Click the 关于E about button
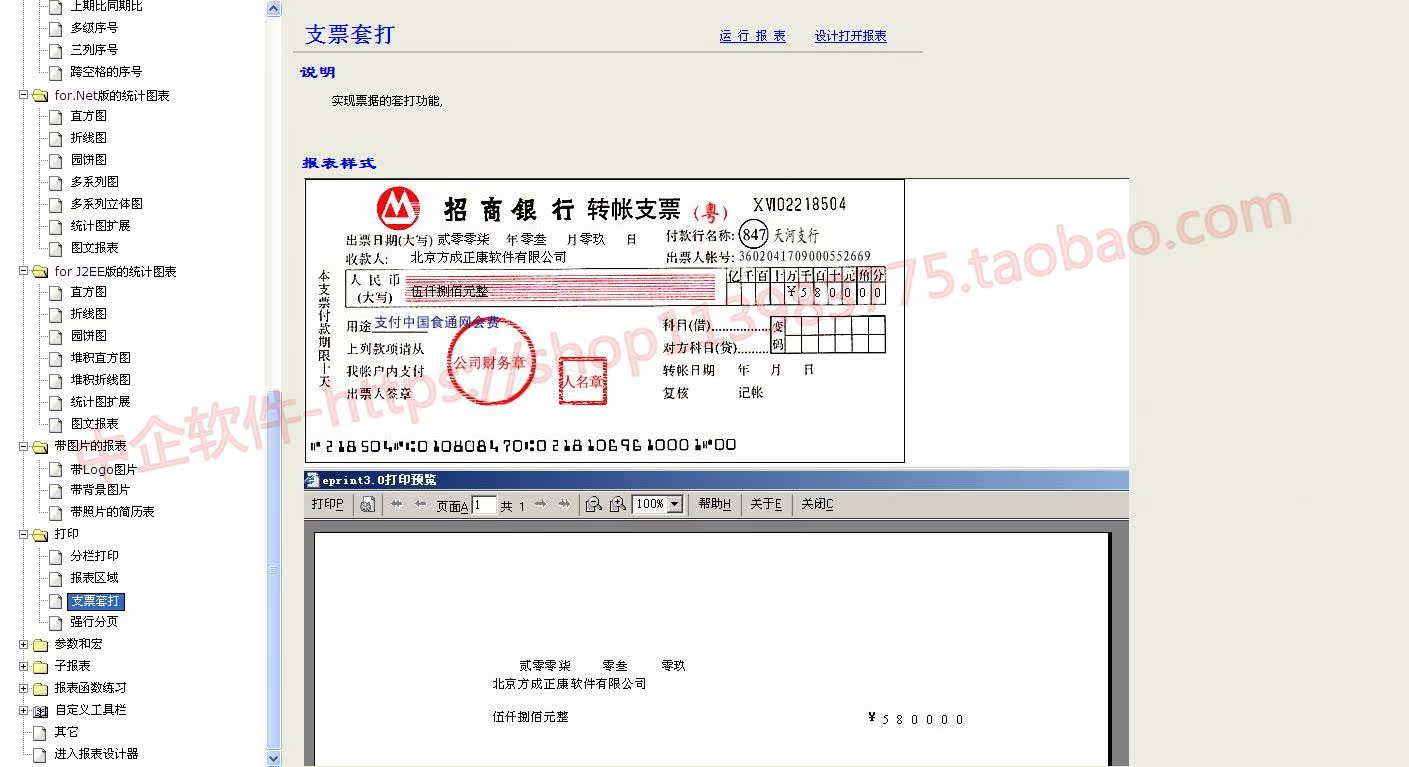Image resolution: width=1409 pixels, height=767 pixels. [x=766, y=505]
